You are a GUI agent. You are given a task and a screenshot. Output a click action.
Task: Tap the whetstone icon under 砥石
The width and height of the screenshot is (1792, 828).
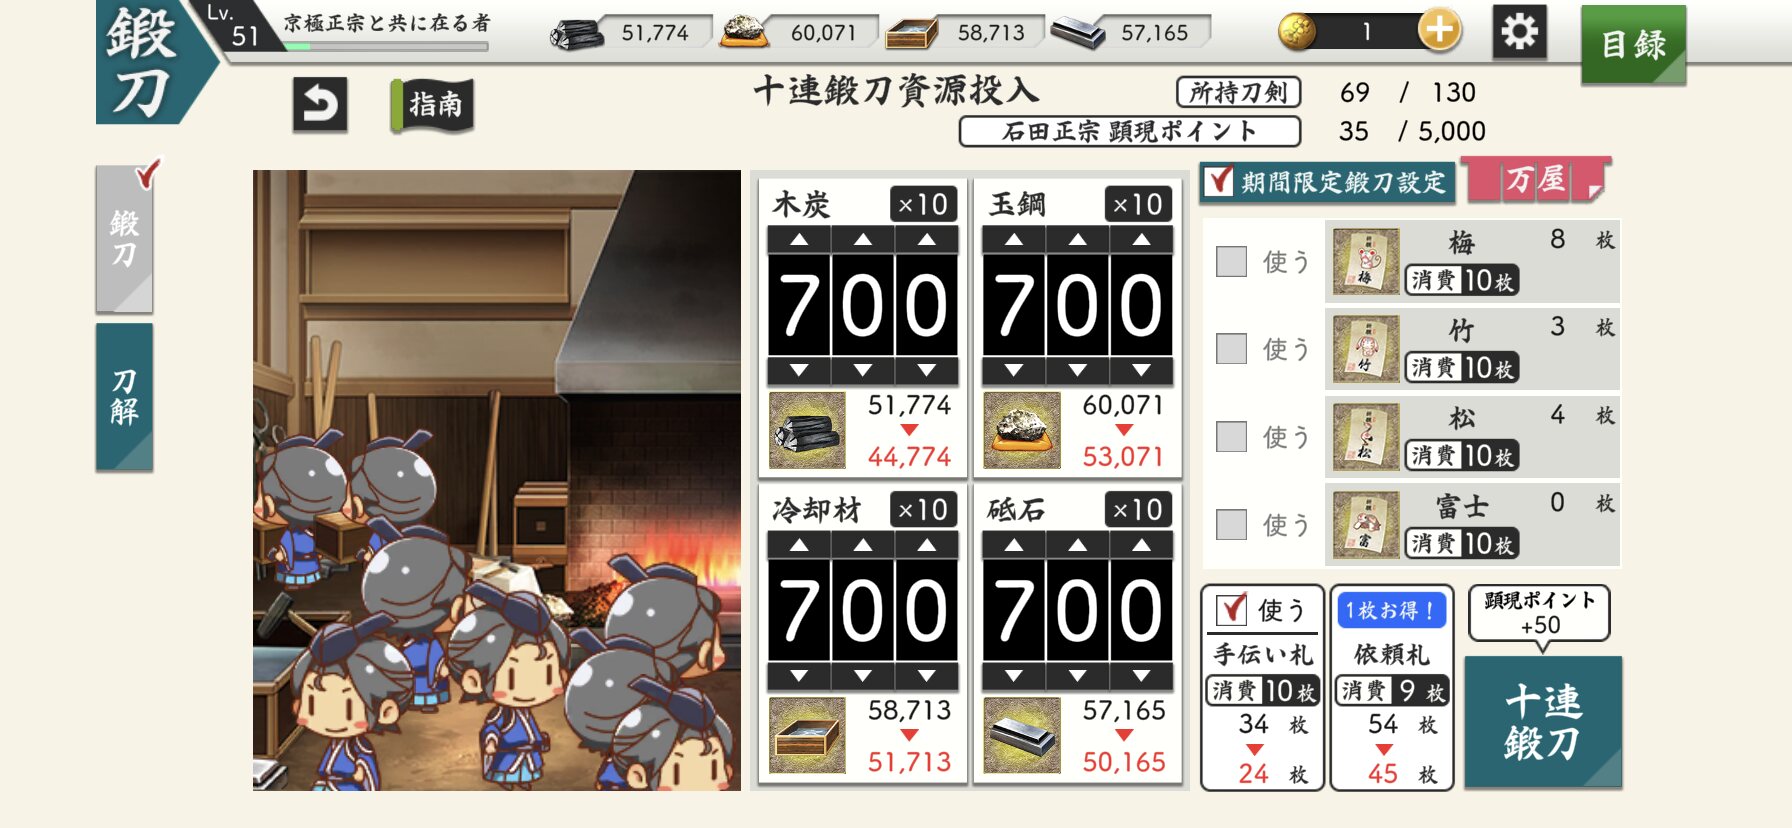tap(1022, 736)
